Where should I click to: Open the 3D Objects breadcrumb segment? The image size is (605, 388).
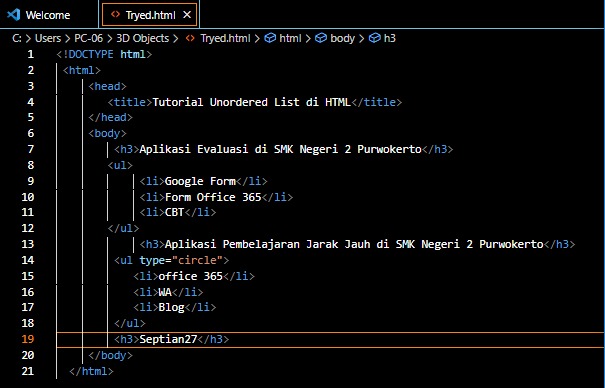coord(142,38)
